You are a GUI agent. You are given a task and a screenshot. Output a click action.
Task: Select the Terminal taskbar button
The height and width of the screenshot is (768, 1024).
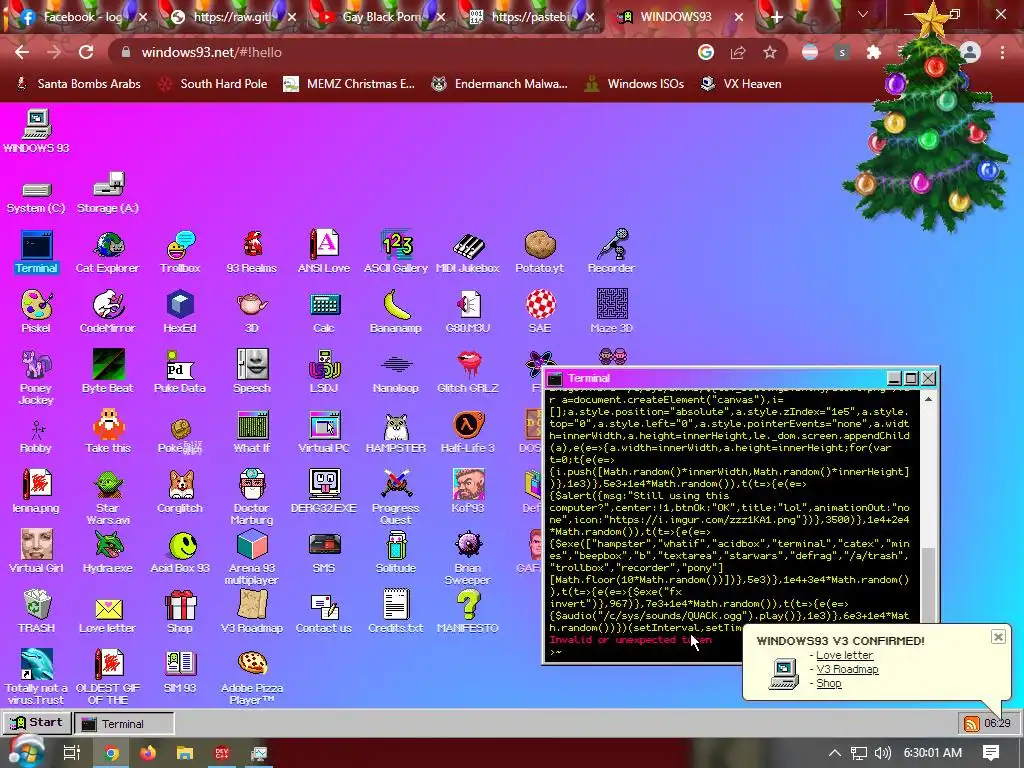coord(124,724)
